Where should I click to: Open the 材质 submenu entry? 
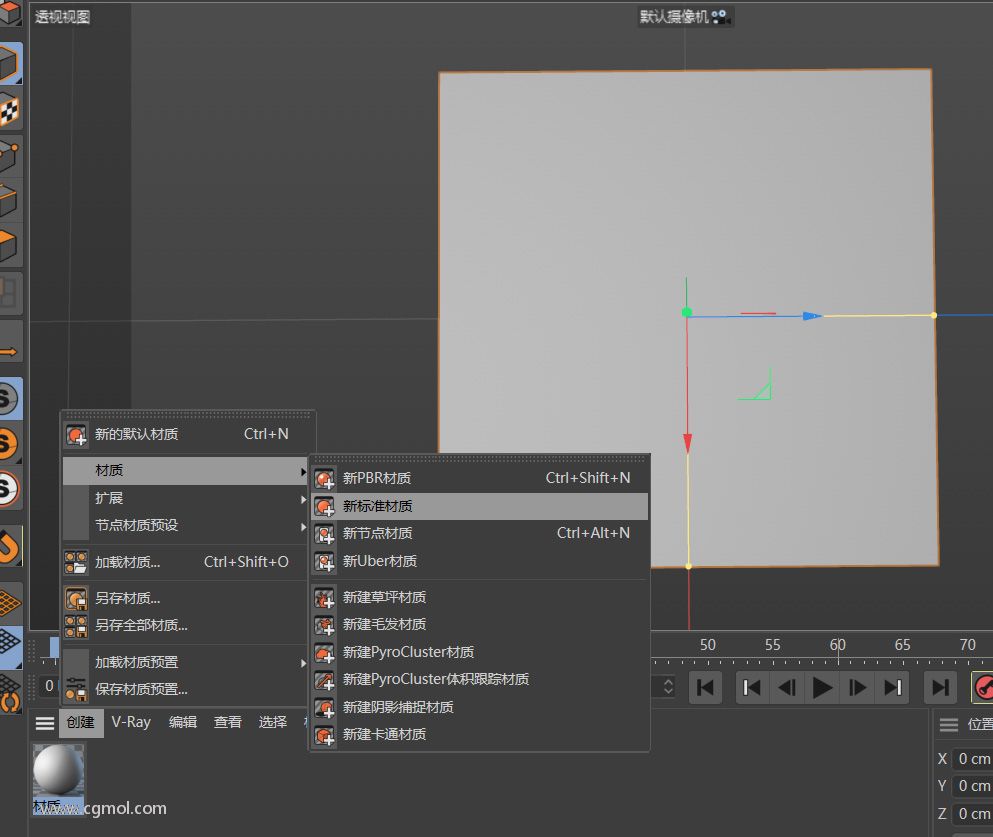point(186,470)
